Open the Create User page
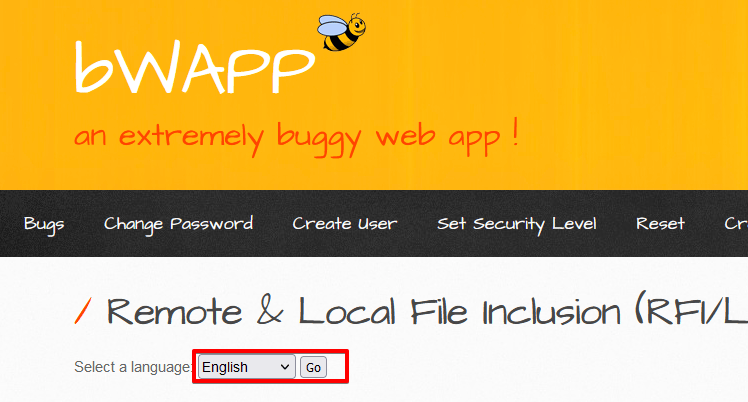 [344, 224]
